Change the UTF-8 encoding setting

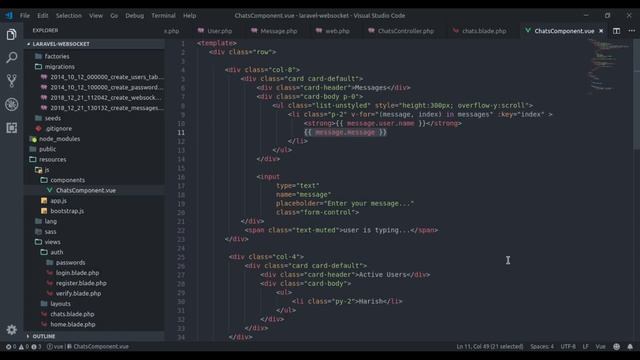pos(568,347)
